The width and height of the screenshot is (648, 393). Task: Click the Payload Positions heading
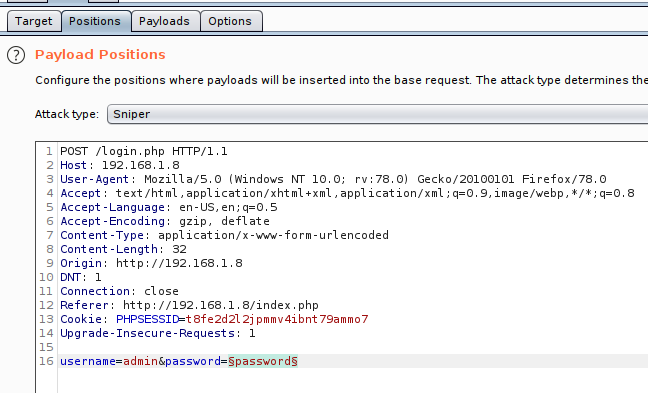(100, 55)
